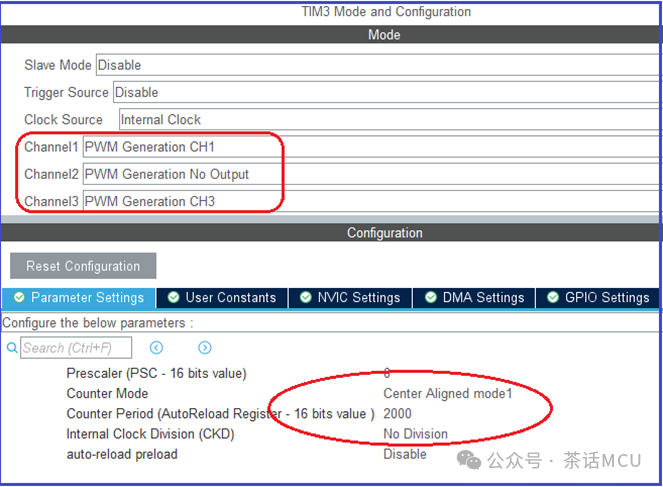Screen dimensions: 663x487
Task: Open Channel1 PWM Generation CH1 dropdown
Action: (180, 147)
